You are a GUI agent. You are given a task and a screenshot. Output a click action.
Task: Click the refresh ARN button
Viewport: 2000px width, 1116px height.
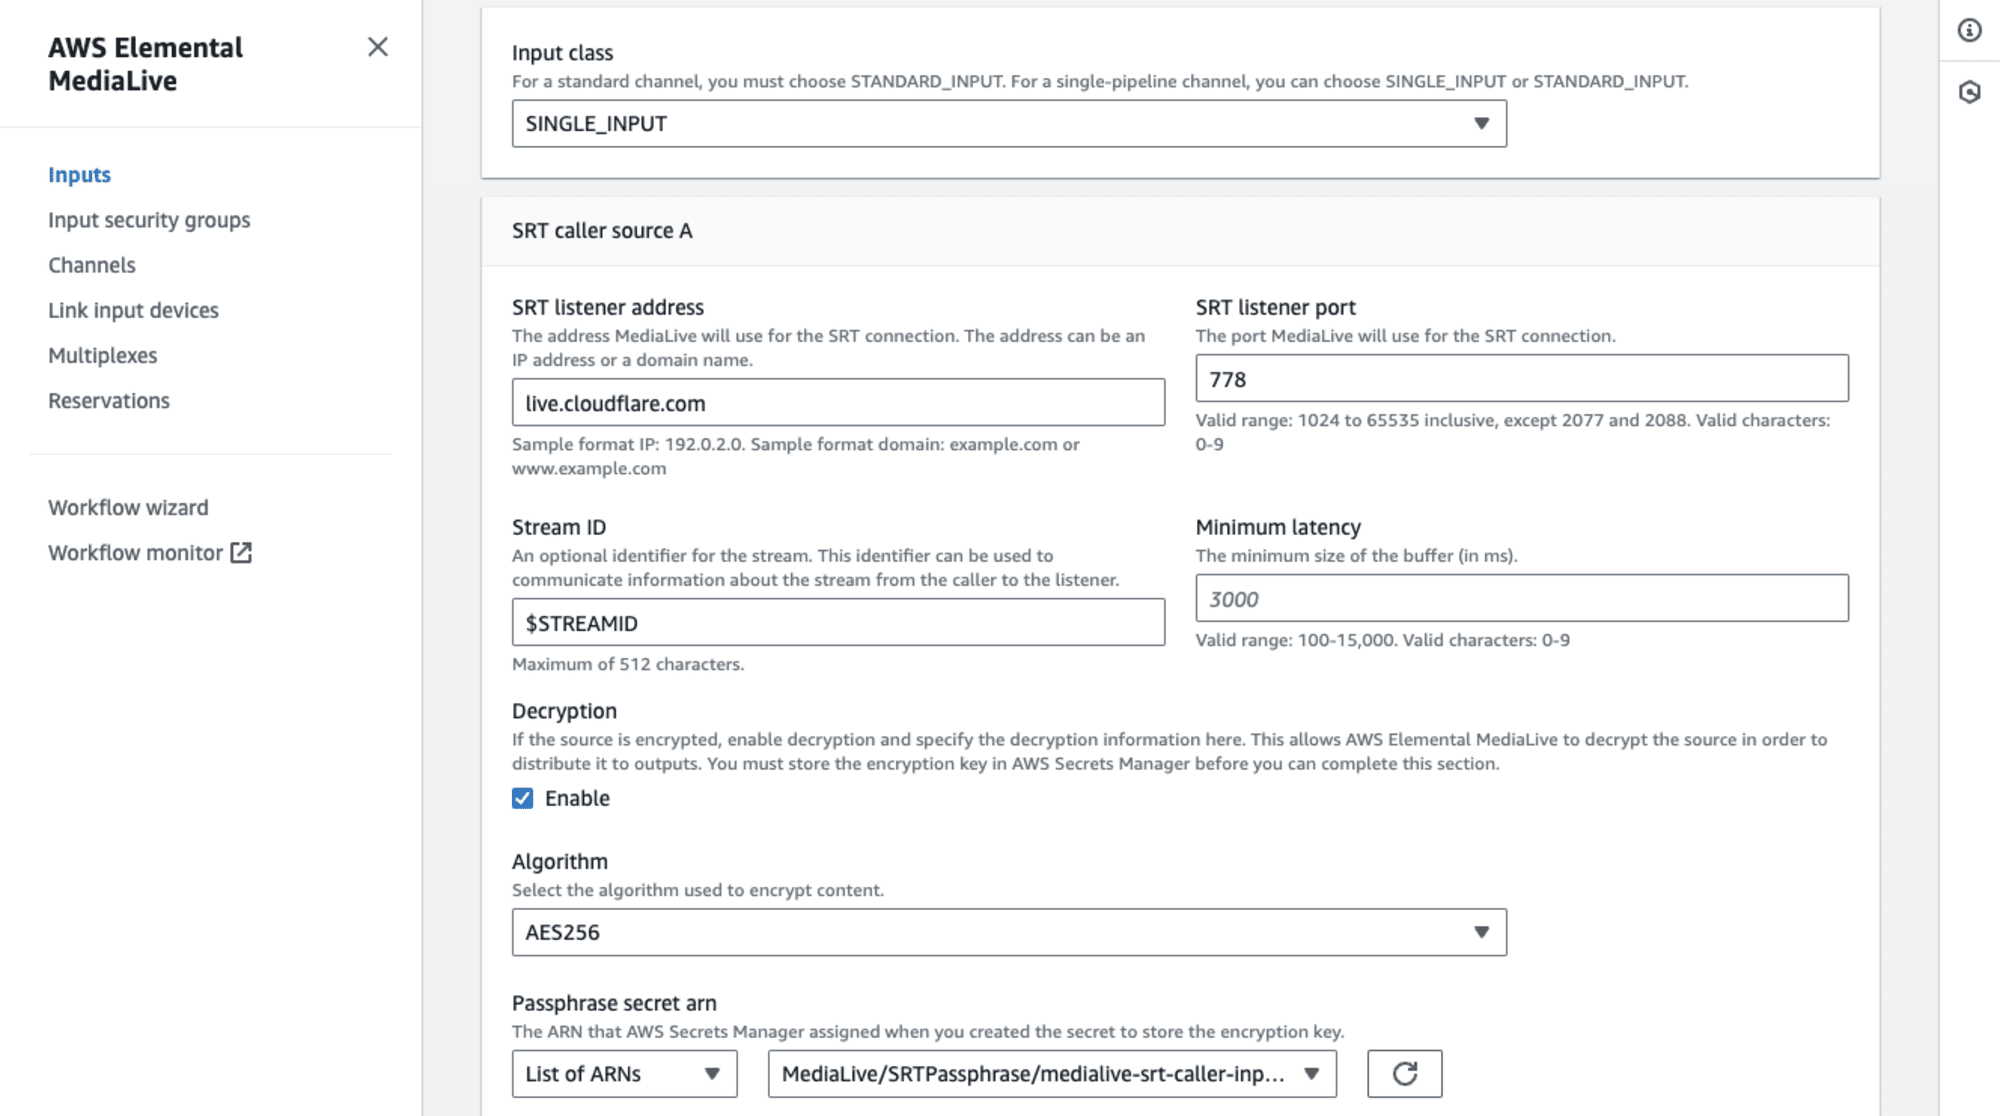(1405, 1073)
